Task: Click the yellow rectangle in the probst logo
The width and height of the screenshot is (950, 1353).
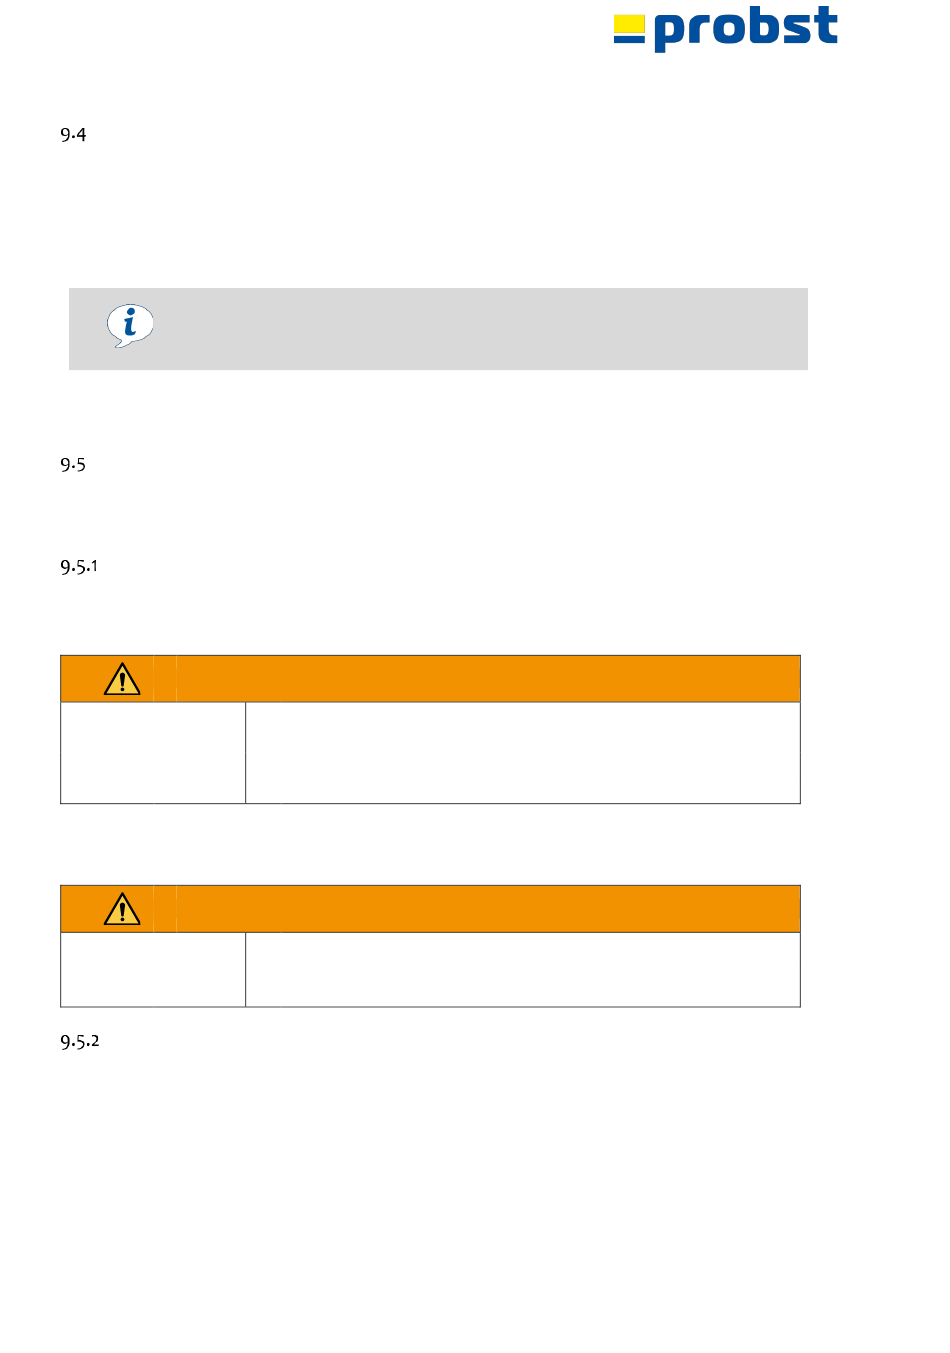Action: 629,23
